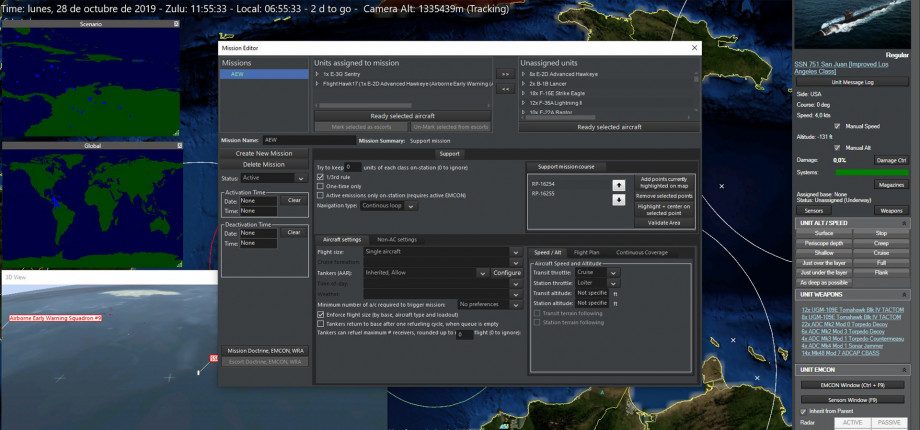This screenshot has height=430, width=920.
Task: Open the Continuous Coverage tab
Action: click(x=641, y=252)
